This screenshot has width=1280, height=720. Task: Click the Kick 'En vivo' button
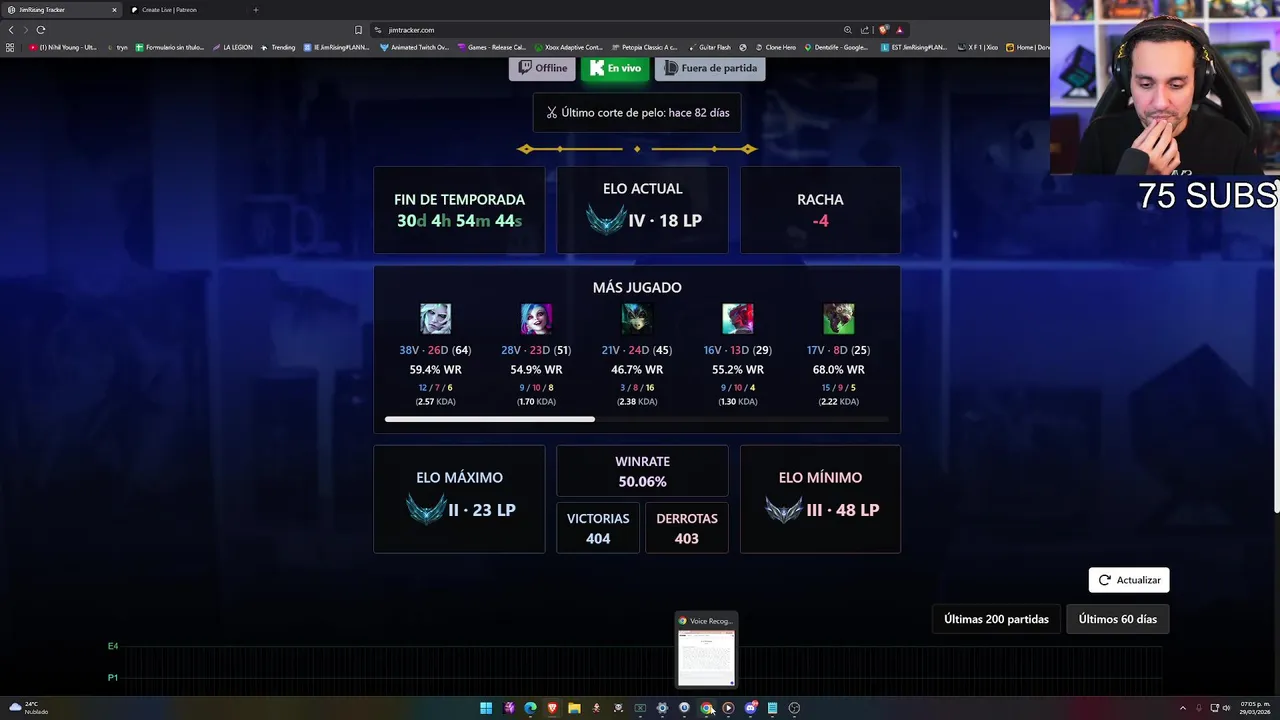[x=615, y=68]
